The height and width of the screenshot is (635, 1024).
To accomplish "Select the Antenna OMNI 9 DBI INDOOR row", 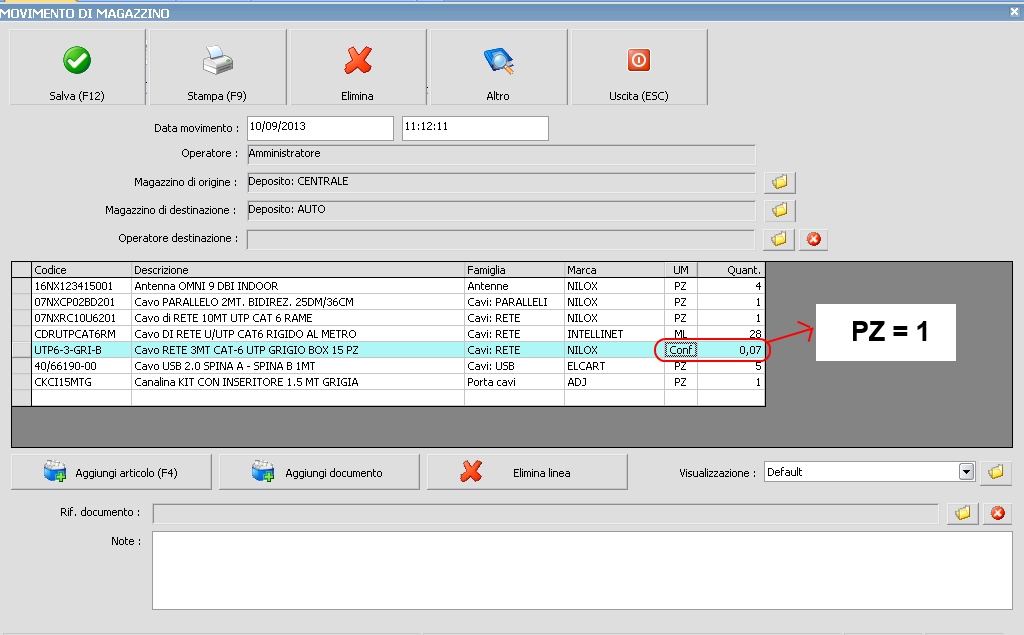I will (250, 286).
